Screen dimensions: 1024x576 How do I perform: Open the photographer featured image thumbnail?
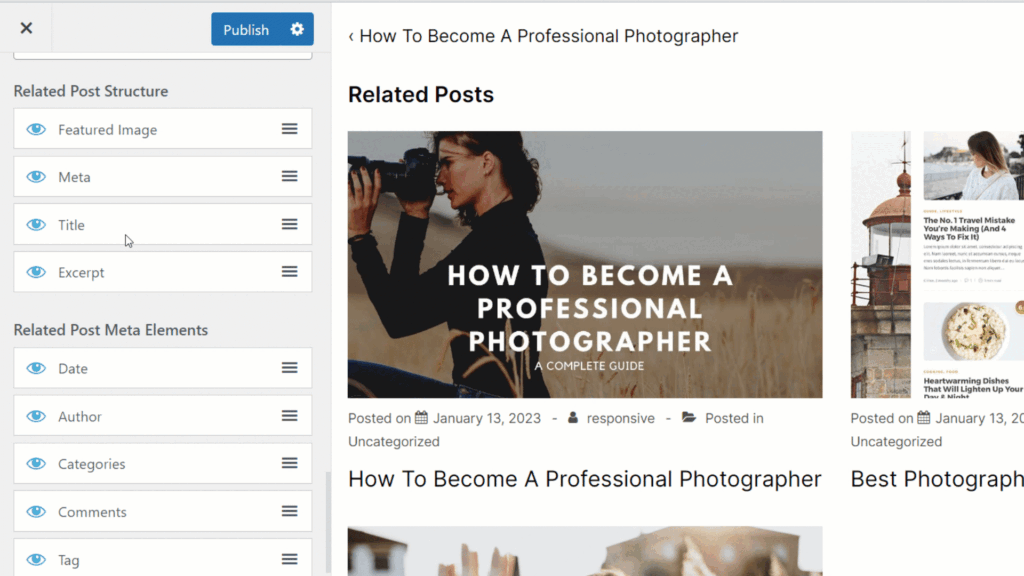584,264
